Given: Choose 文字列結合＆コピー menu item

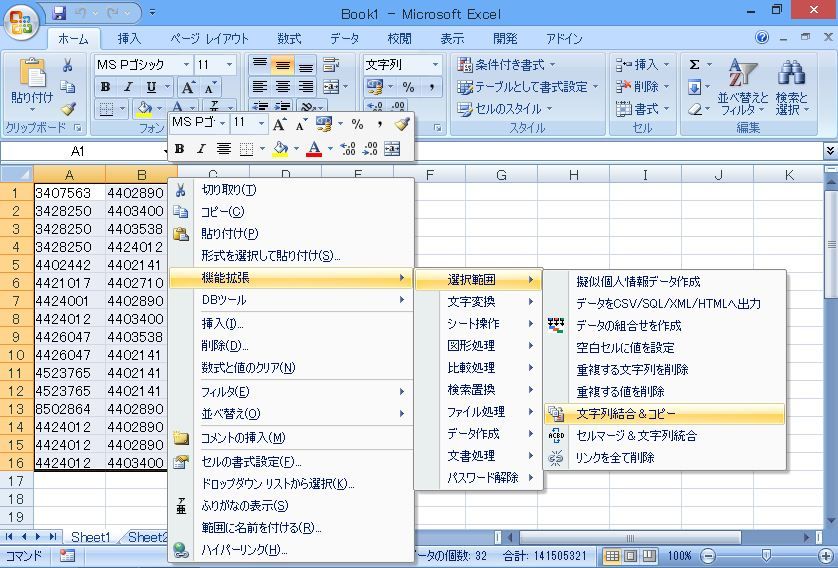Looking at the screenshot, I should (x=664, y=414).
